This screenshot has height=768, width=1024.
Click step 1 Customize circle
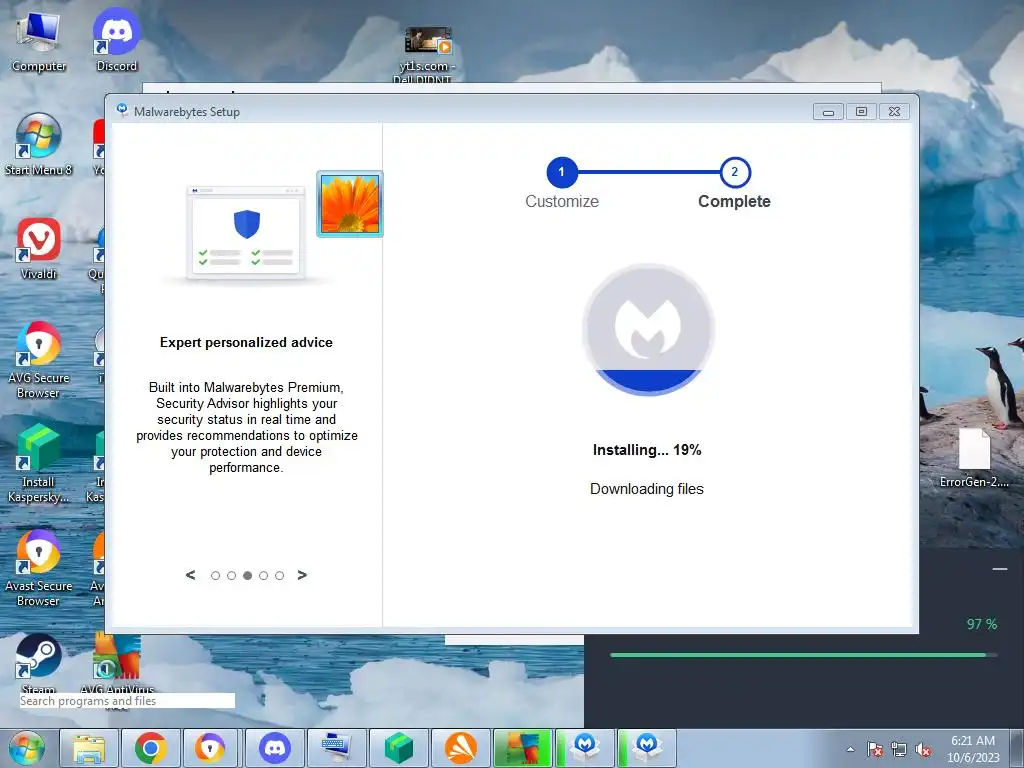pos(562,172)
